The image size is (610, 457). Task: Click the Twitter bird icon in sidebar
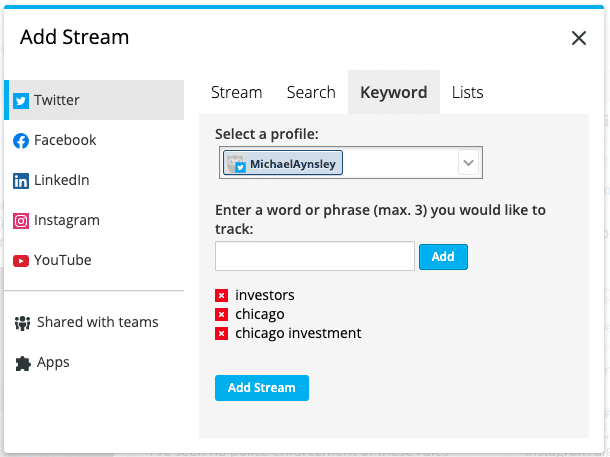point(21,101)
